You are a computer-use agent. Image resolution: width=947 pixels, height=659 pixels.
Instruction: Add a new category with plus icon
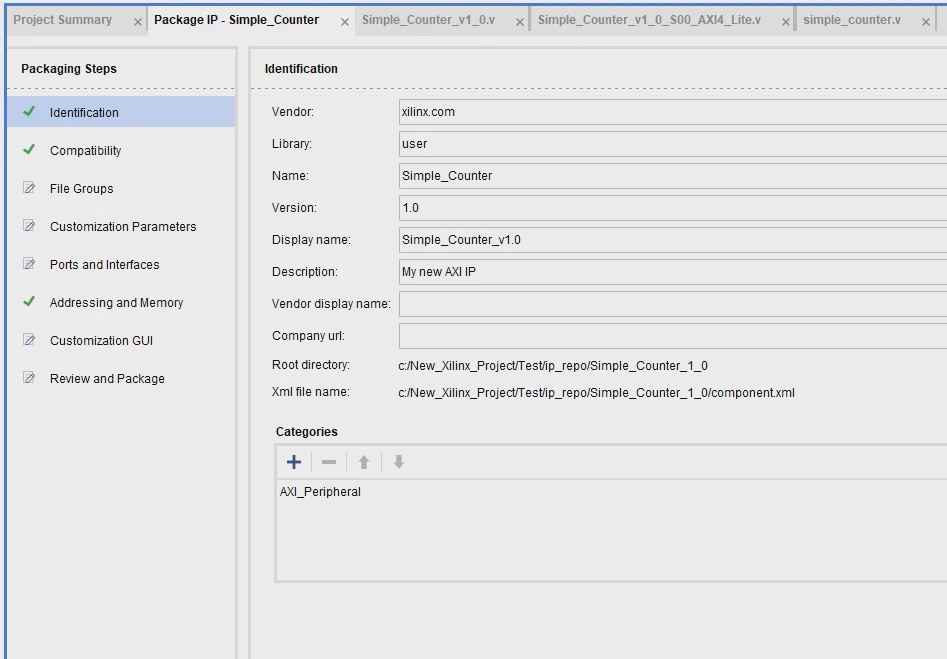[x=294, y=462]
